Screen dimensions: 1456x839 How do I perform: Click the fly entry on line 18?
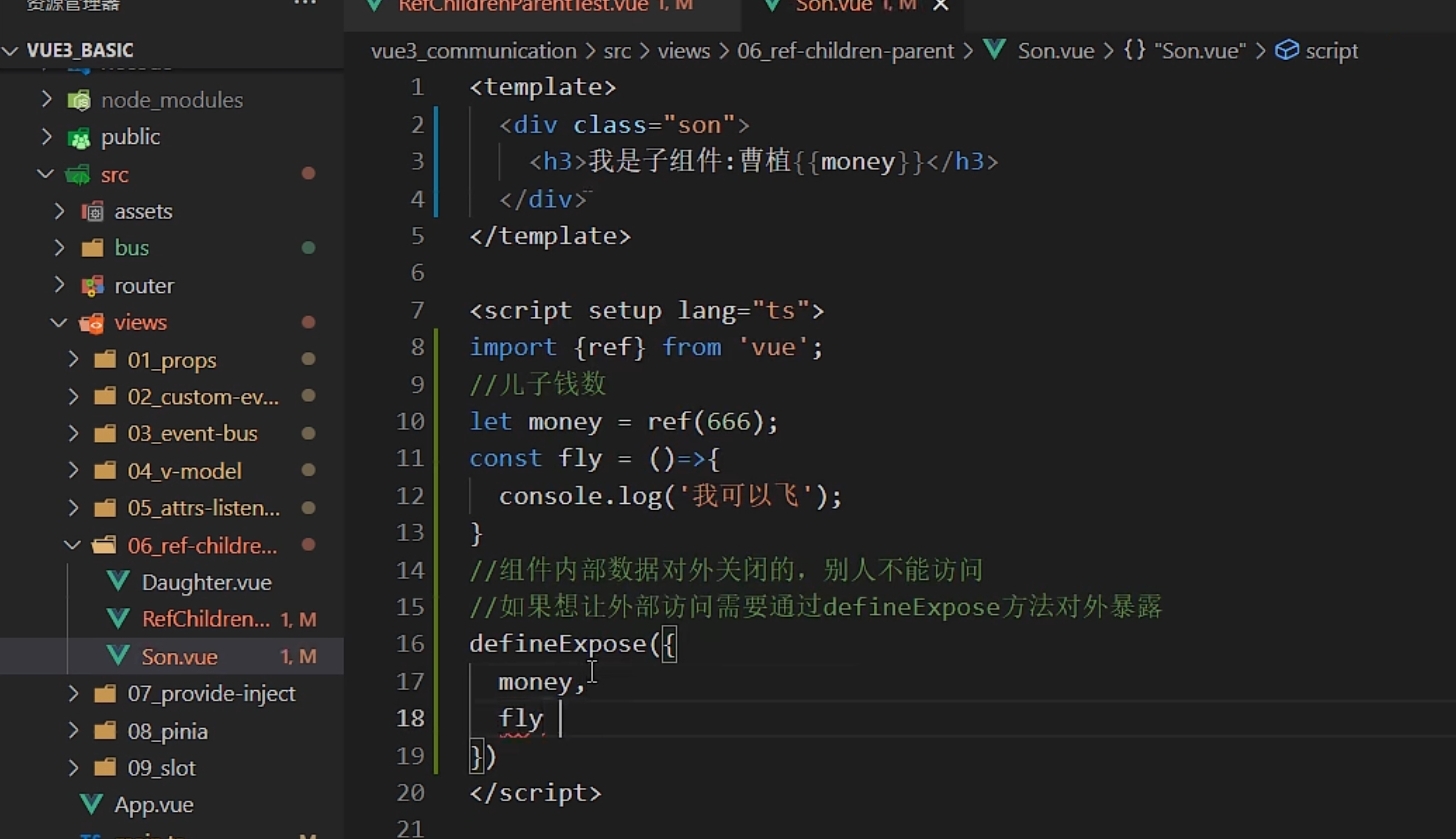tap(521, 718)
